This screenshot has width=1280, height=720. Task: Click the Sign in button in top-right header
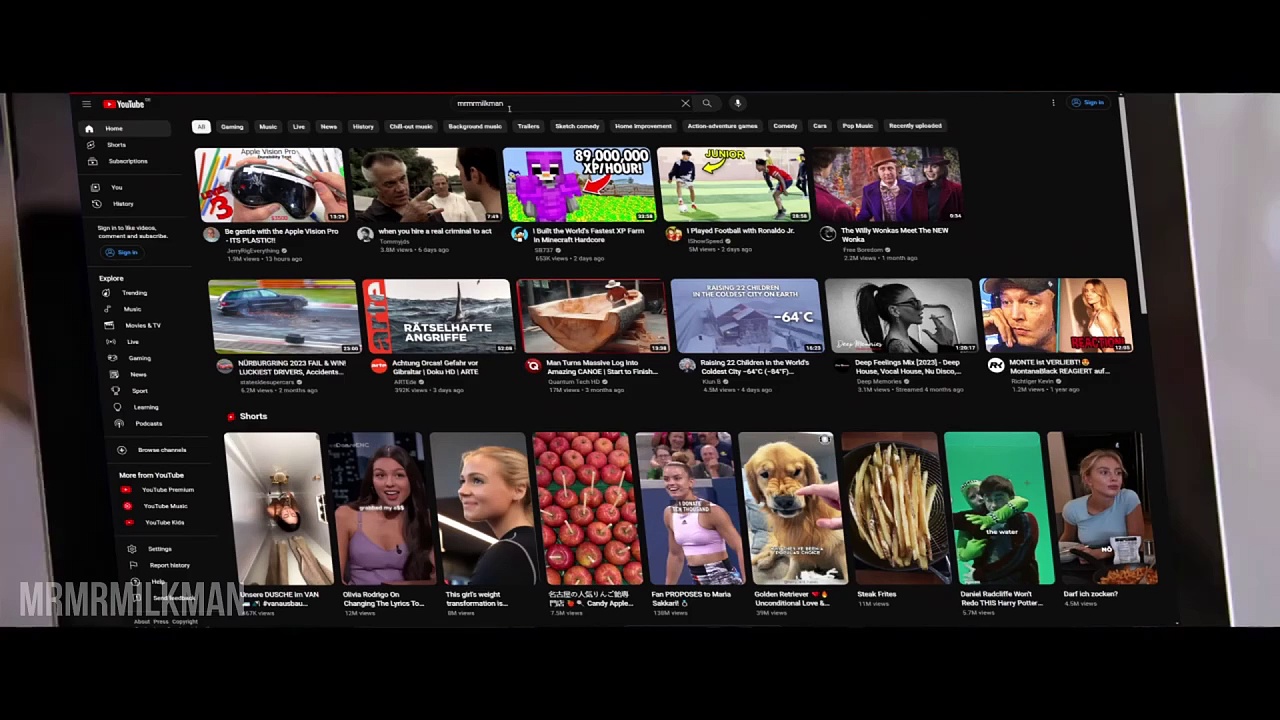point(1088,103)
